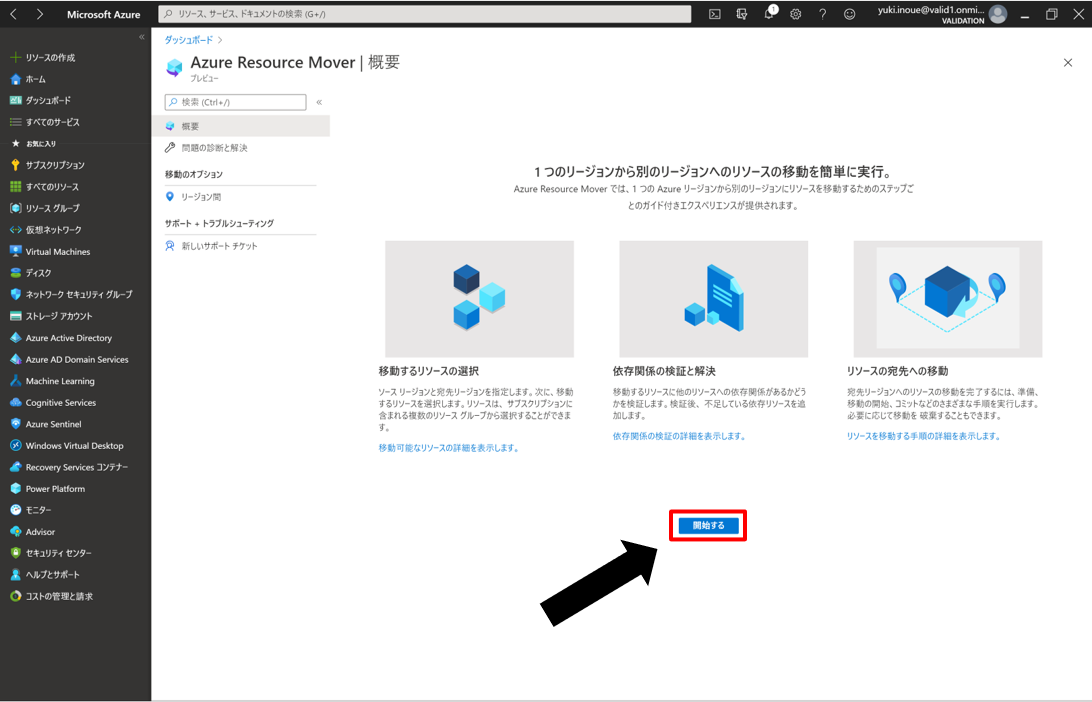The image size is (1092, 702).
Task: Open directory and subscription filter icon
Action: [x=742, y=14]
